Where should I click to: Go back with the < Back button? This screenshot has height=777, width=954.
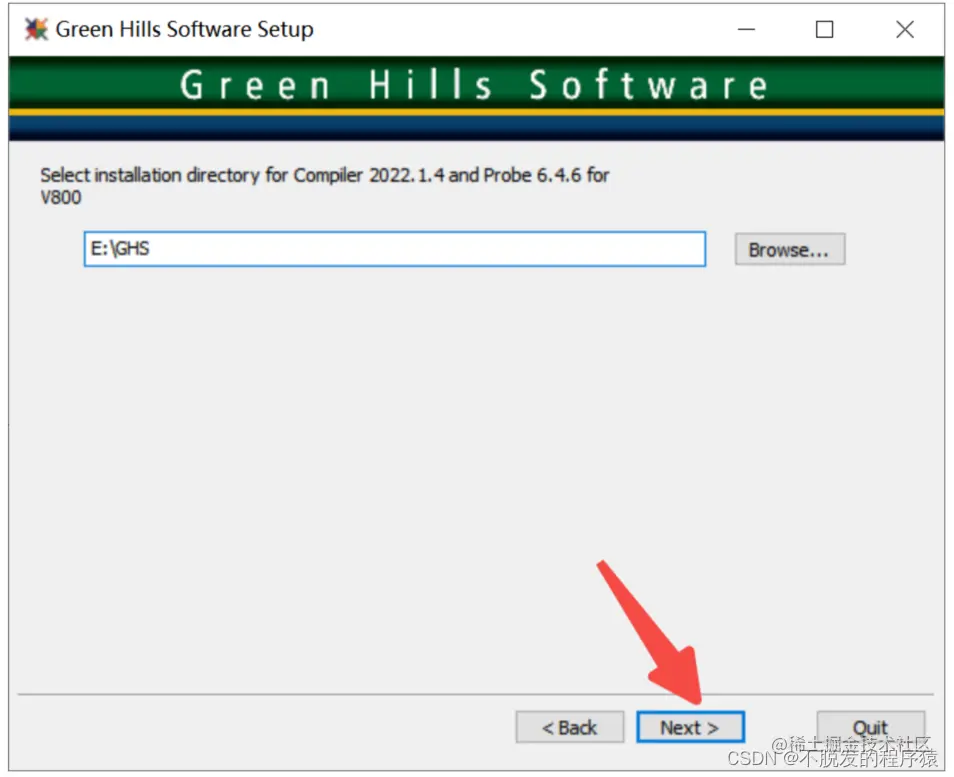(x=569, y=726)
